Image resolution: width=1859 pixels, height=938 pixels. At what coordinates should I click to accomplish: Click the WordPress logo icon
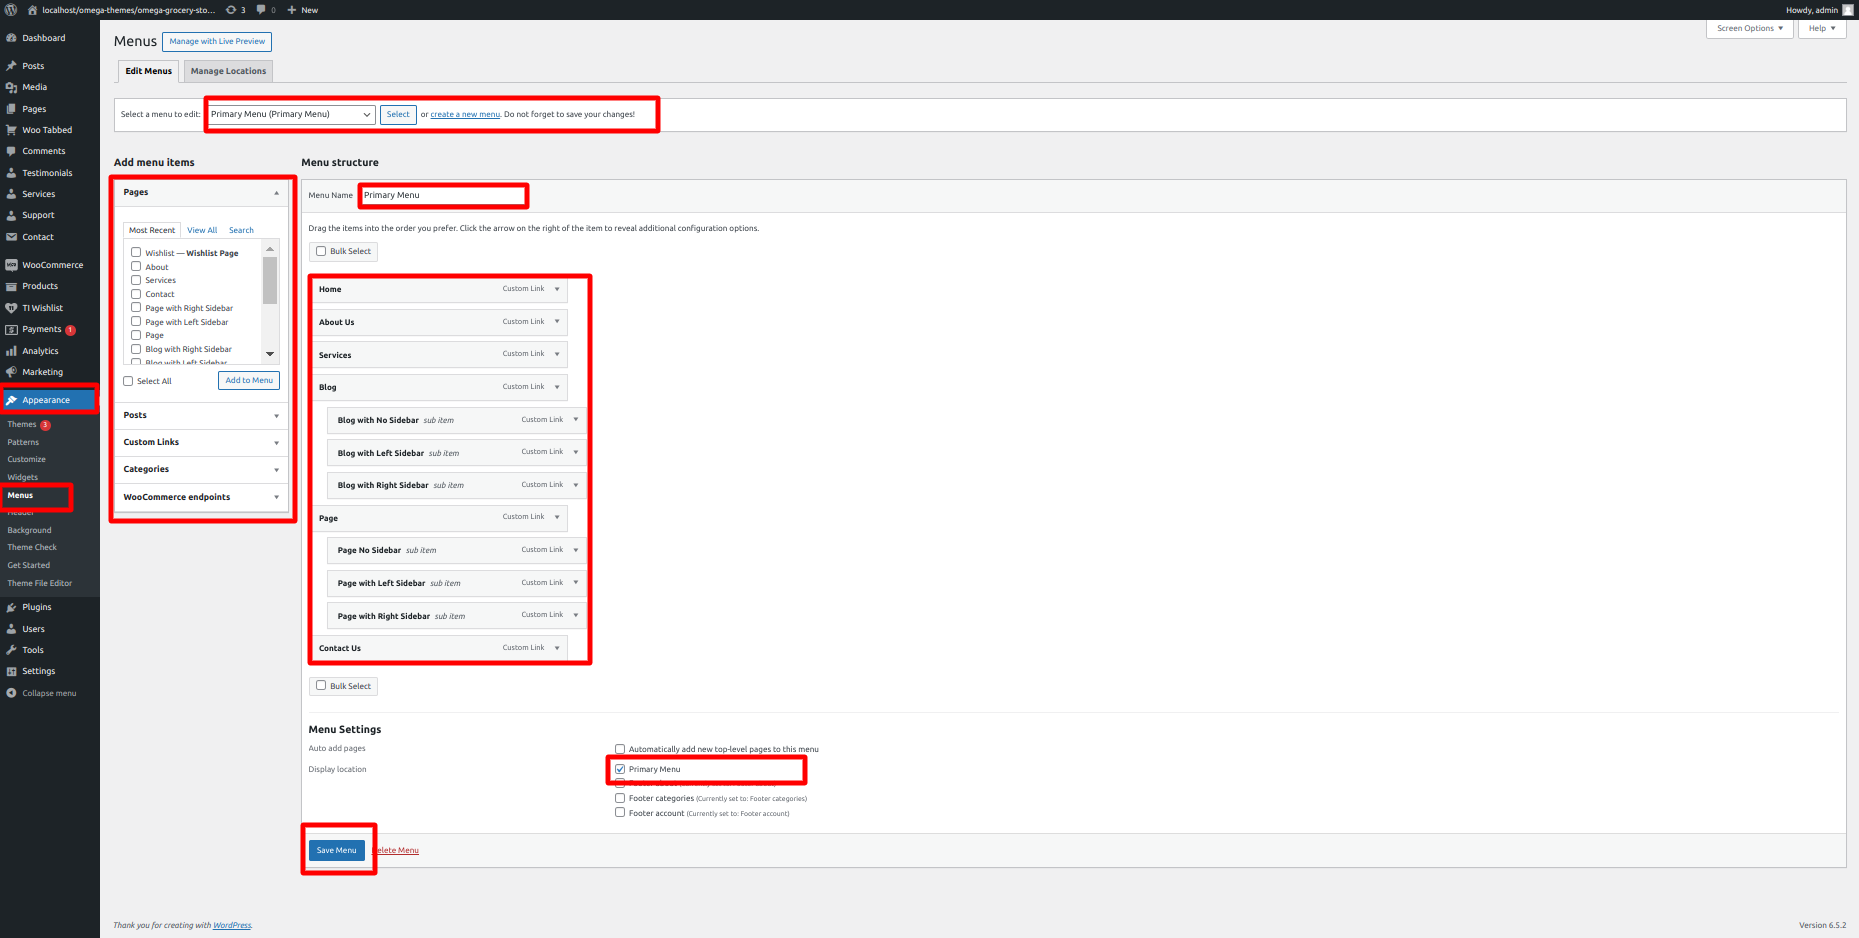point(10,10)
